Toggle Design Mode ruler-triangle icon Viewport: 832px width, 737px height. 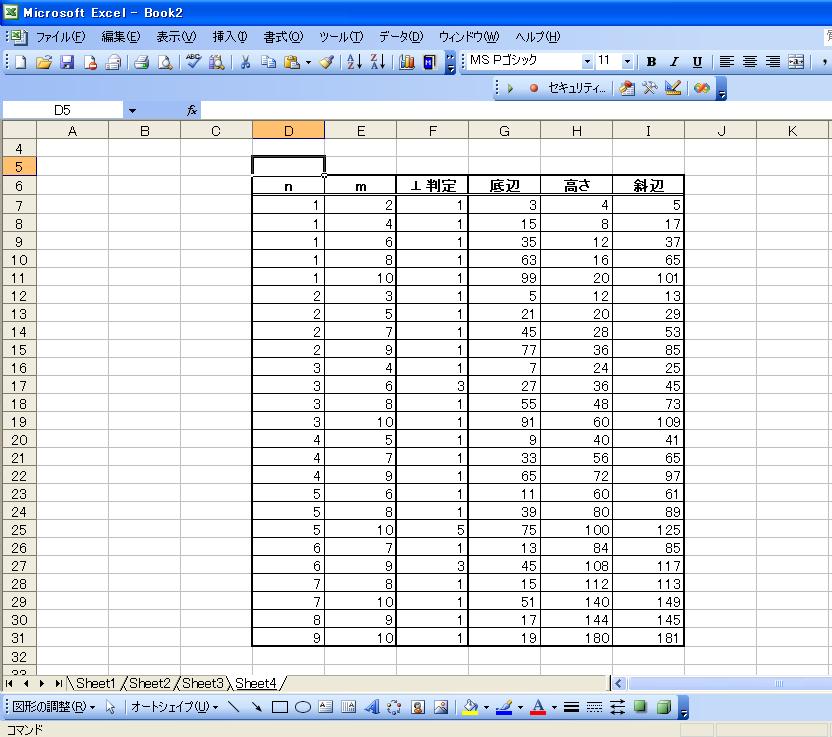(x=673, y=88)
